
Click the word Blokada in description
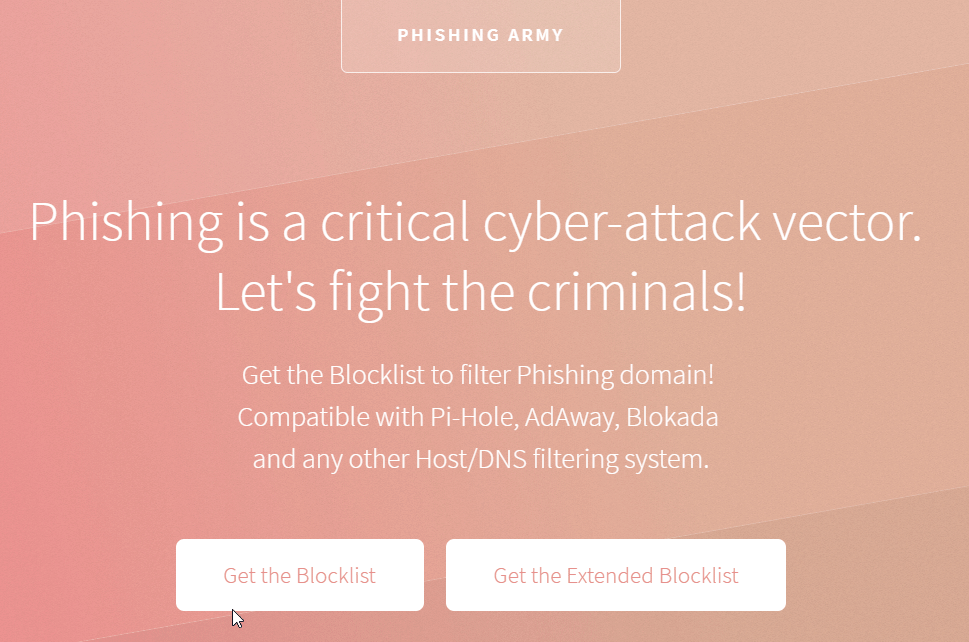pyautogui.click(x=672, y=417)
